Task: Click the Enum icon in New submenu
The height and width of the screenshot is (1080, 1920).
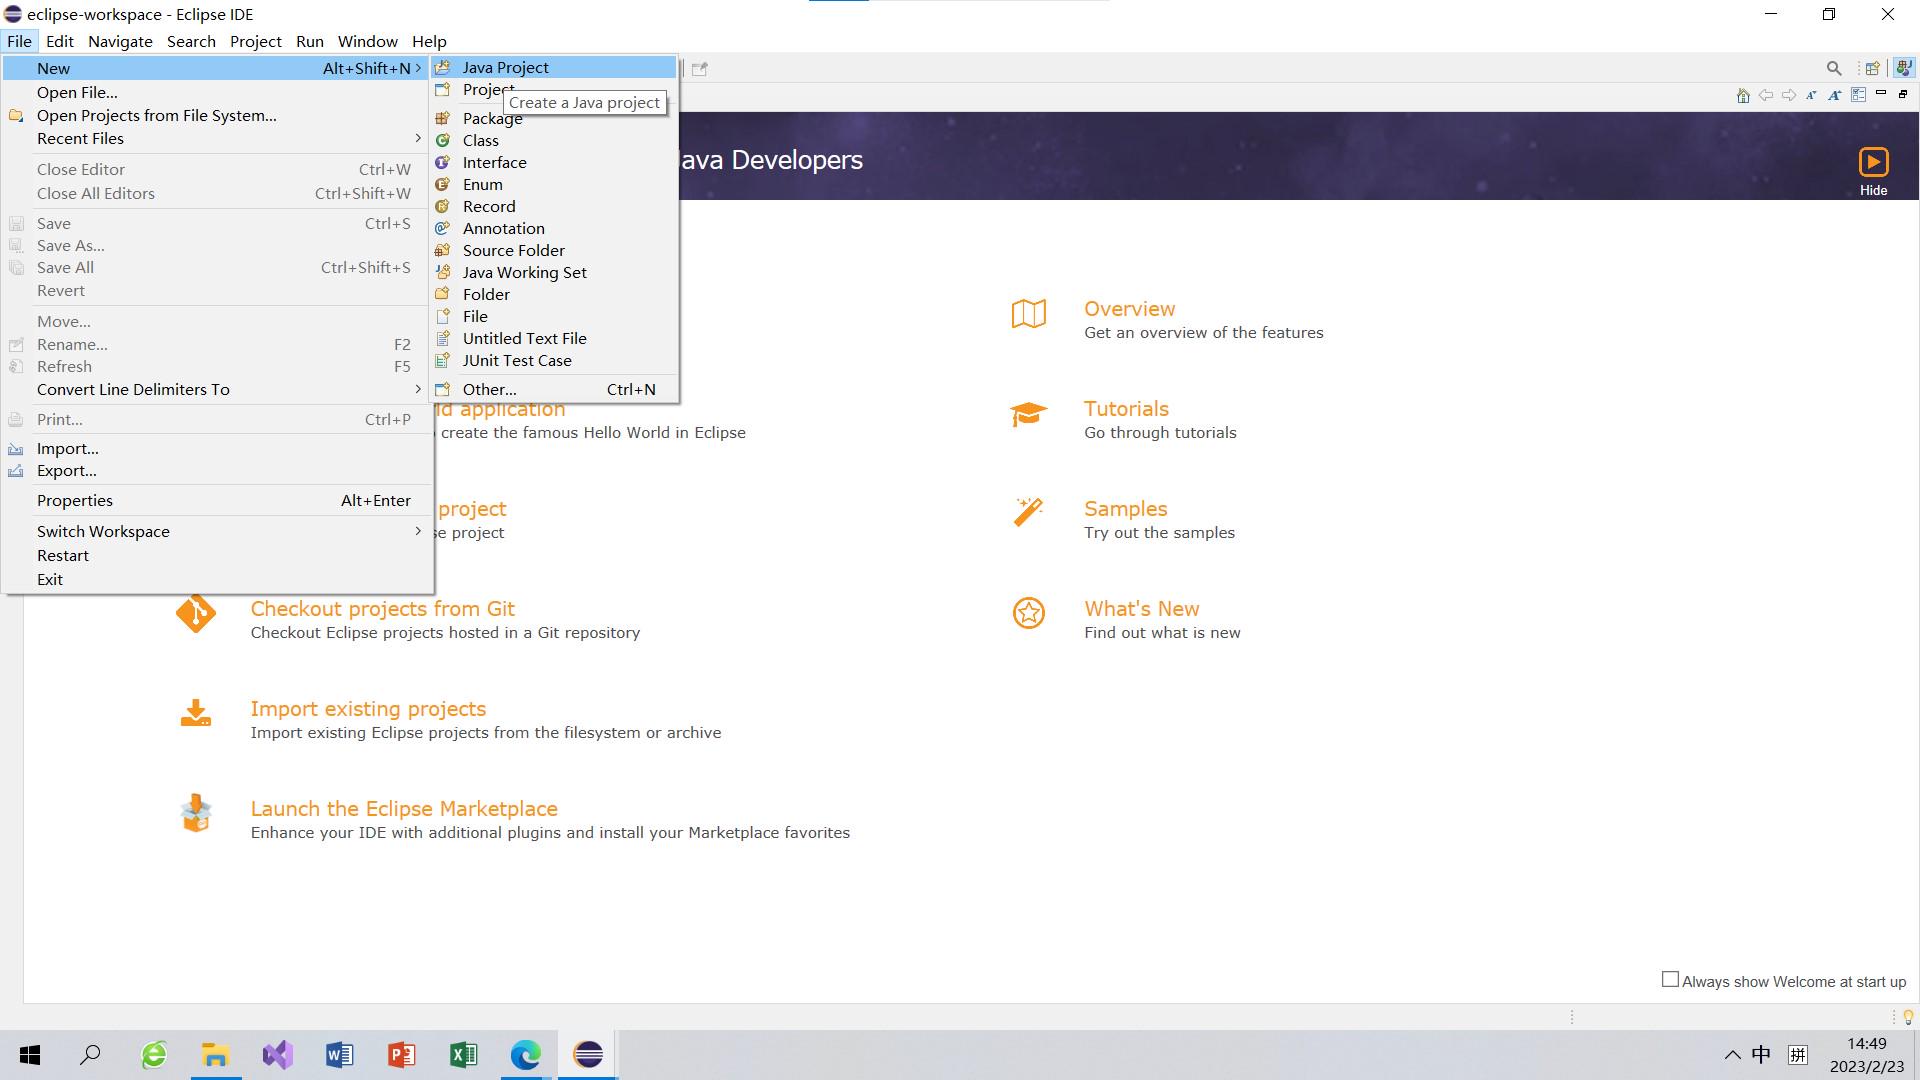Action: (x=442, y=184)
